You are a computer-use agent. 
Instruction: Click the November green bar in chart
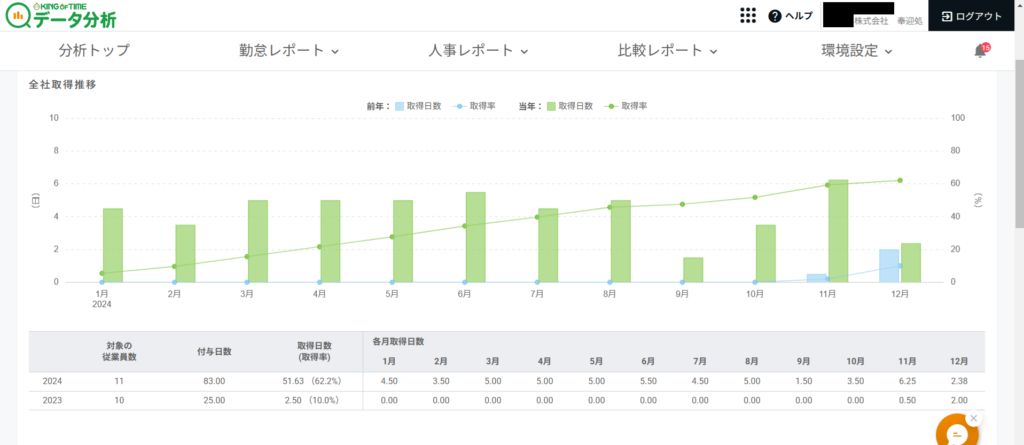point(838,231)
